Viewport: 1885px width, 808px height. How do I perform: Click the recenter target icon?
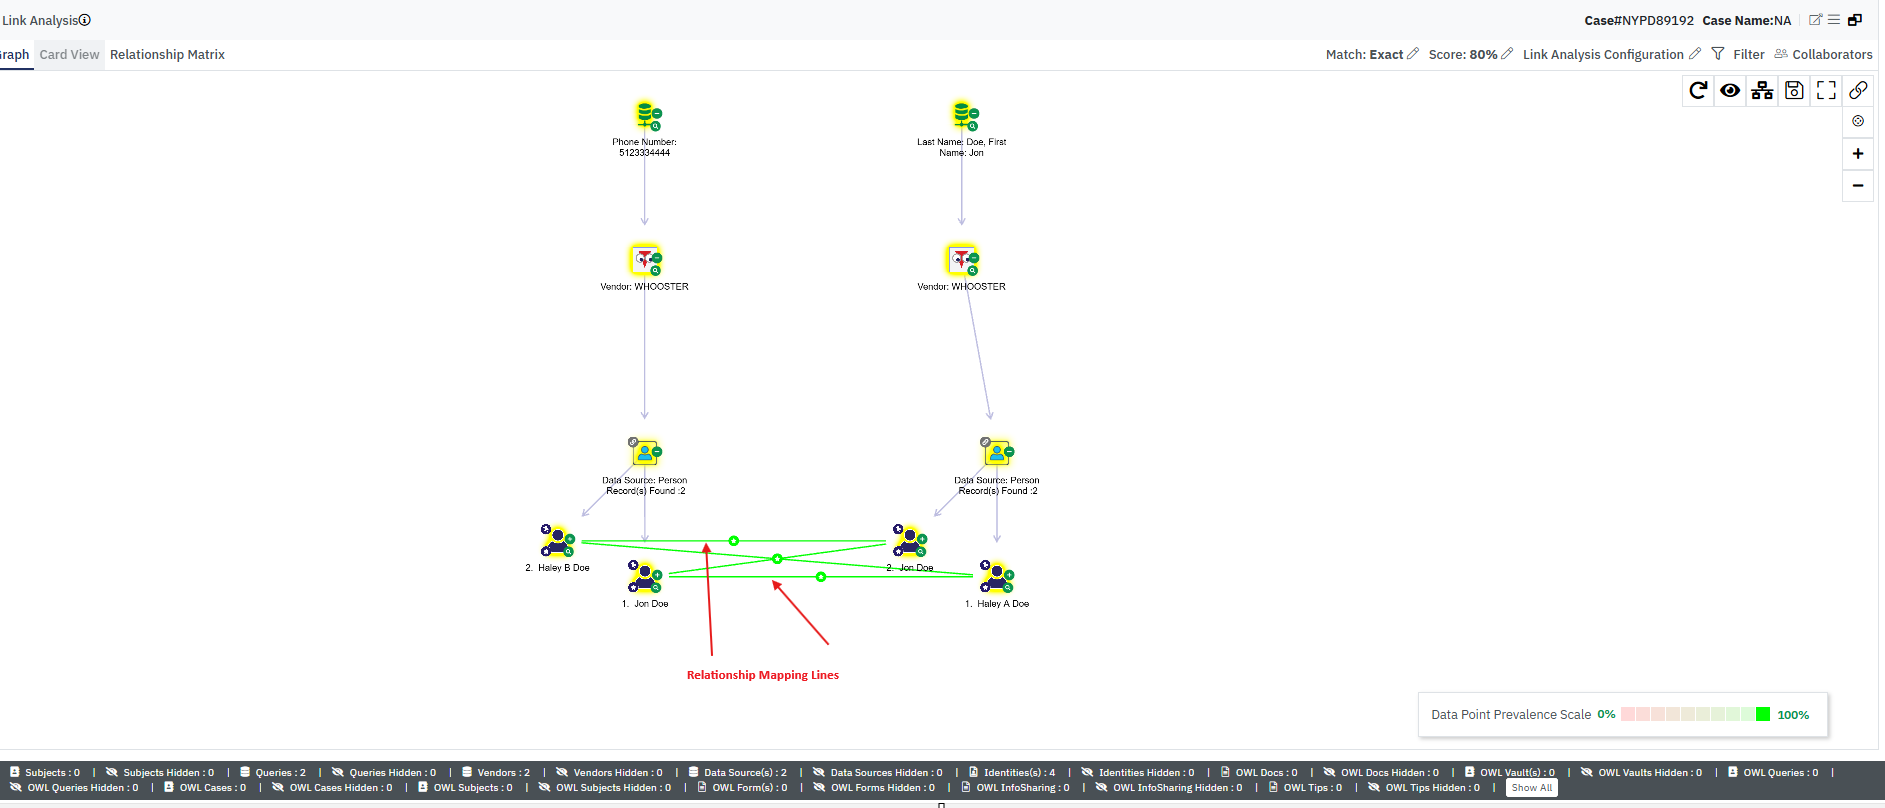[1858, 121]
